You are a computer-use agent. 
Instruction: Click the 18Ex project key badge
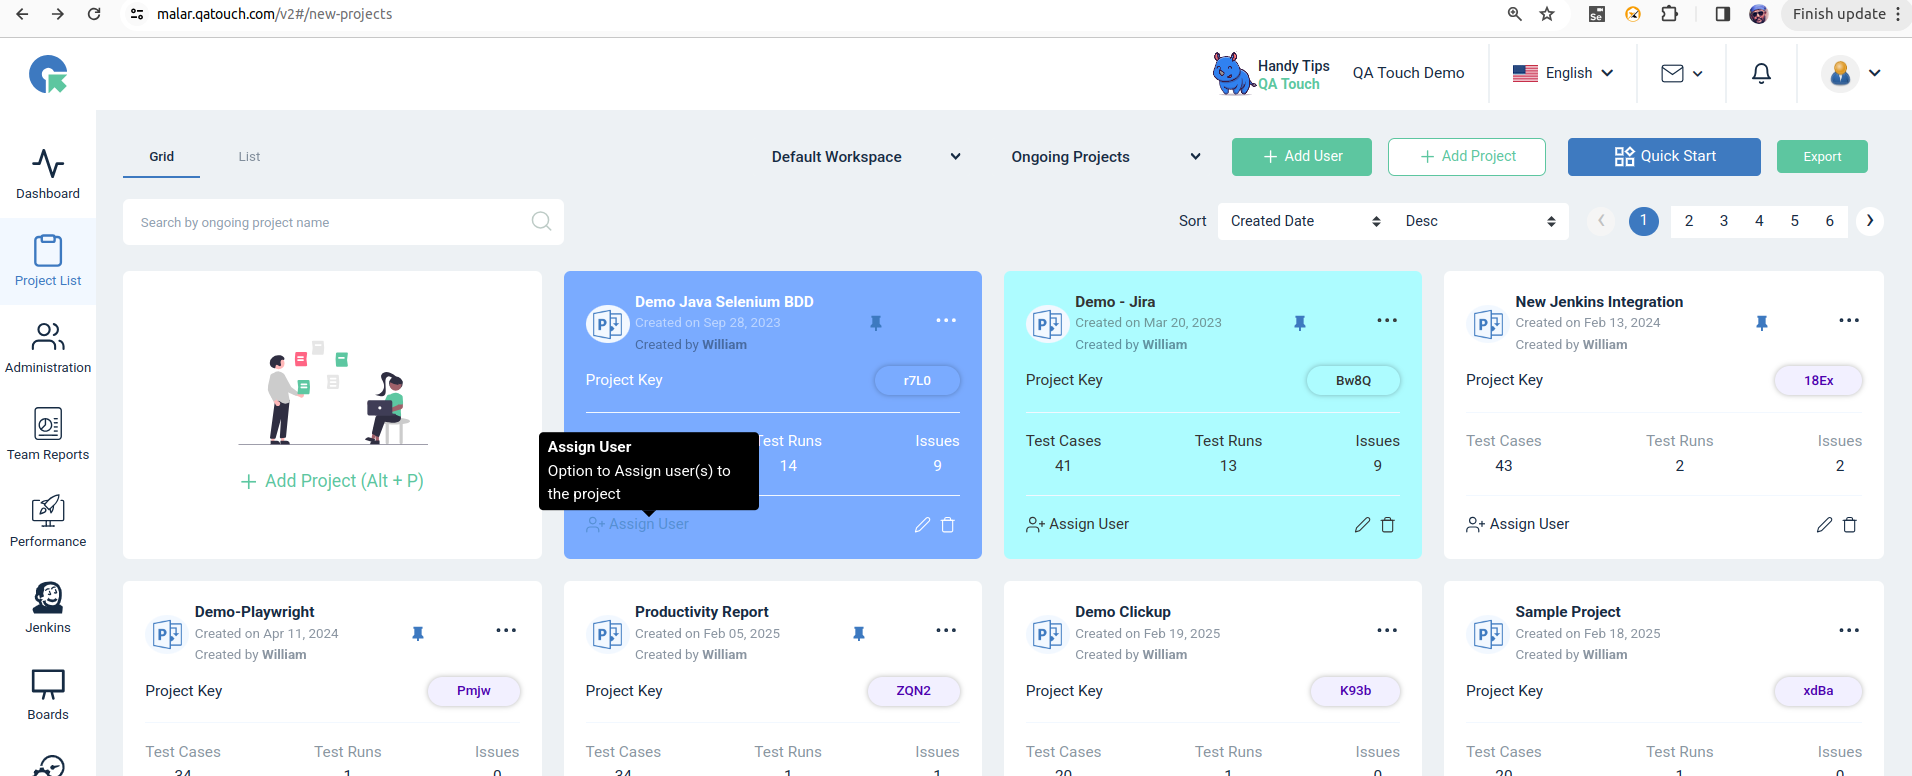(1818, 381)
